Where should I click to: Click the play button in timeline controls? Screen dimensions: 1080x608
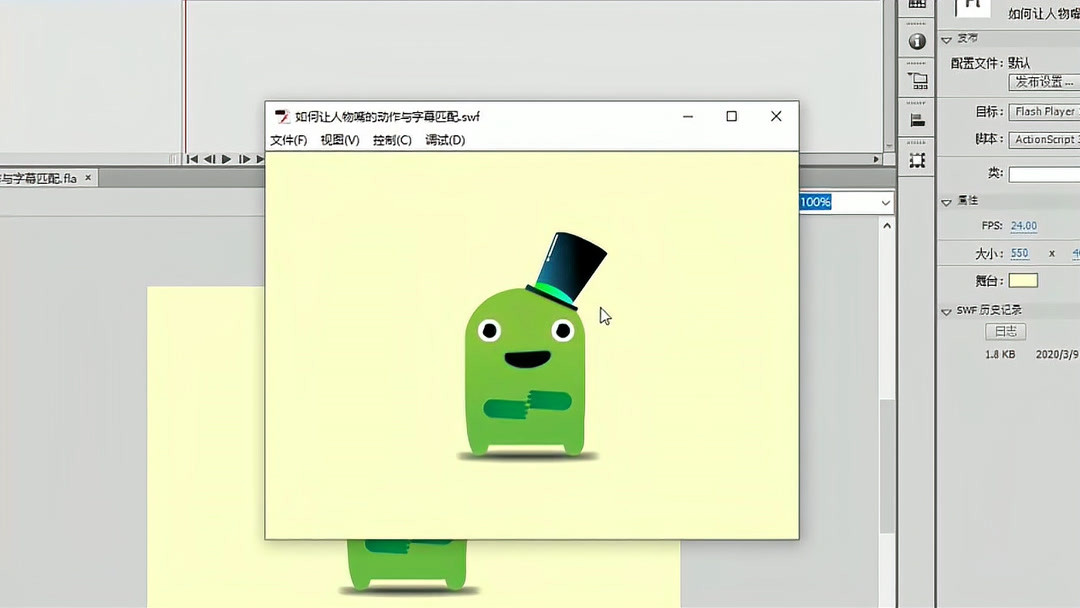coord(226,159)
